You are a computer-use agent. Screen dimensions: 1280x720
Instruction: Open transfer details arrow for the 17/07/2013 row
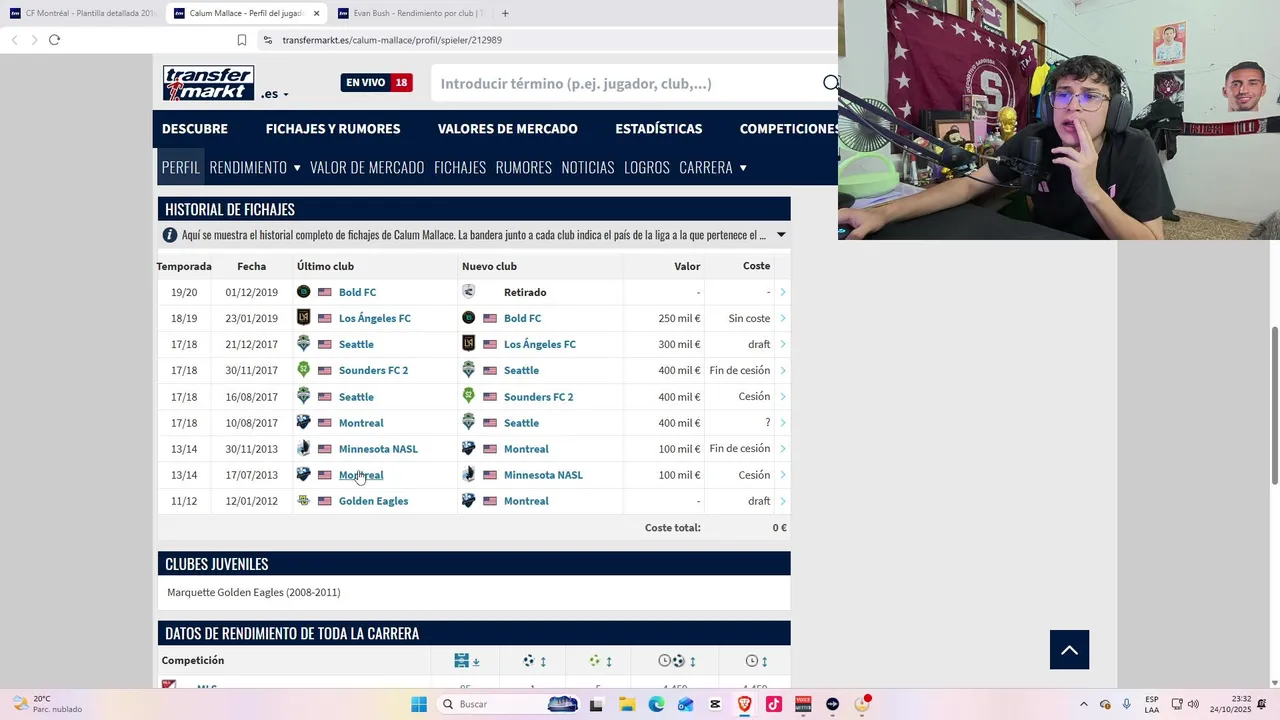click(x=782, y=475)
